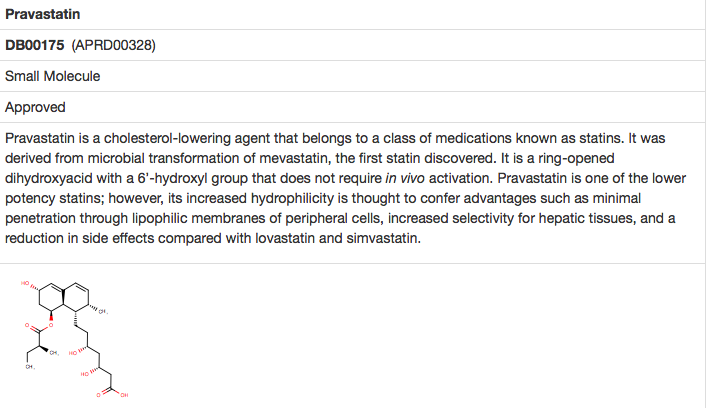Click the carboxylic acid OH at structure bottom

point(123,397)
